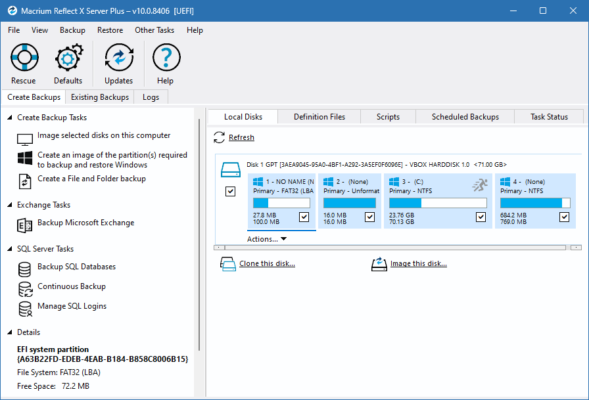Click the Refresh link
This screenshot has height=400, width=589.
click(241, 137)
